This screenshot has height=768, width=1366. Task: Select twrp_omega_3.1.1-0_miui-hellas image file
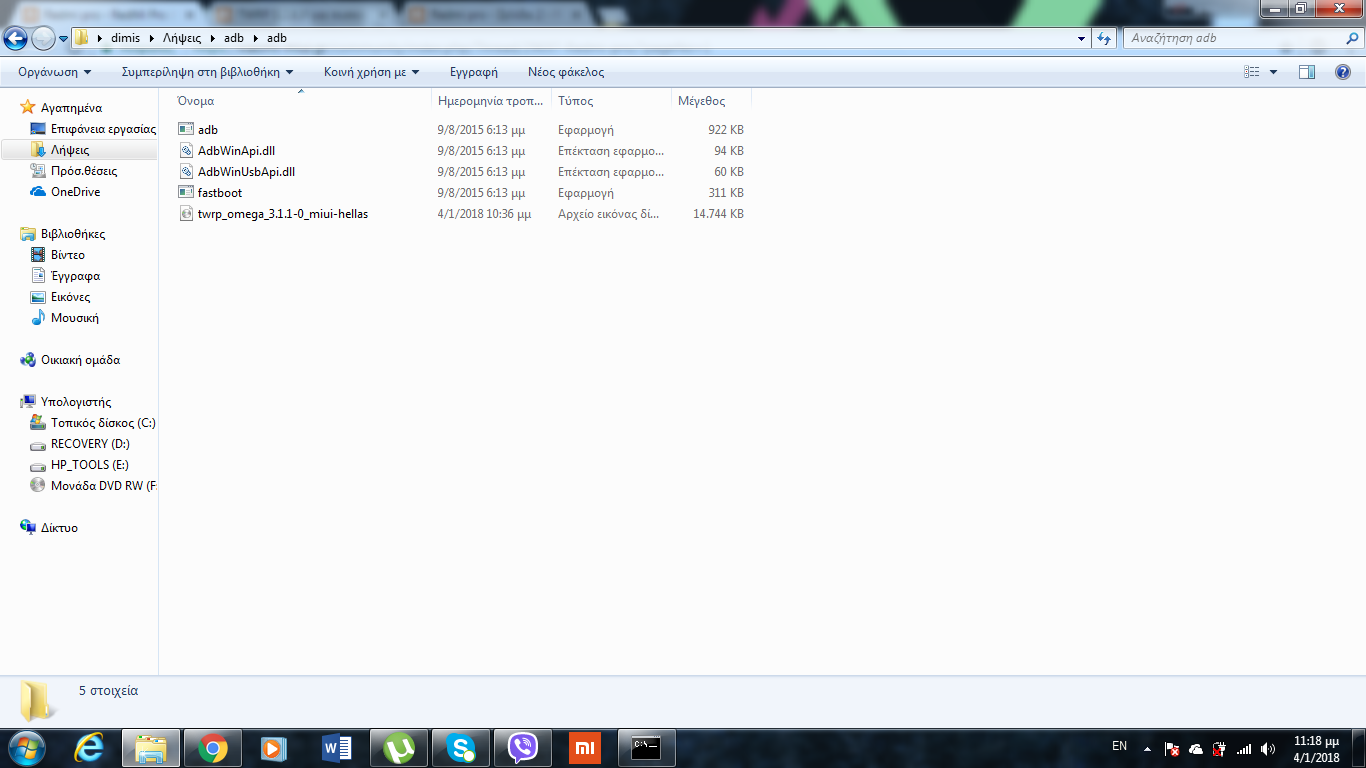(x=283, y=214)
